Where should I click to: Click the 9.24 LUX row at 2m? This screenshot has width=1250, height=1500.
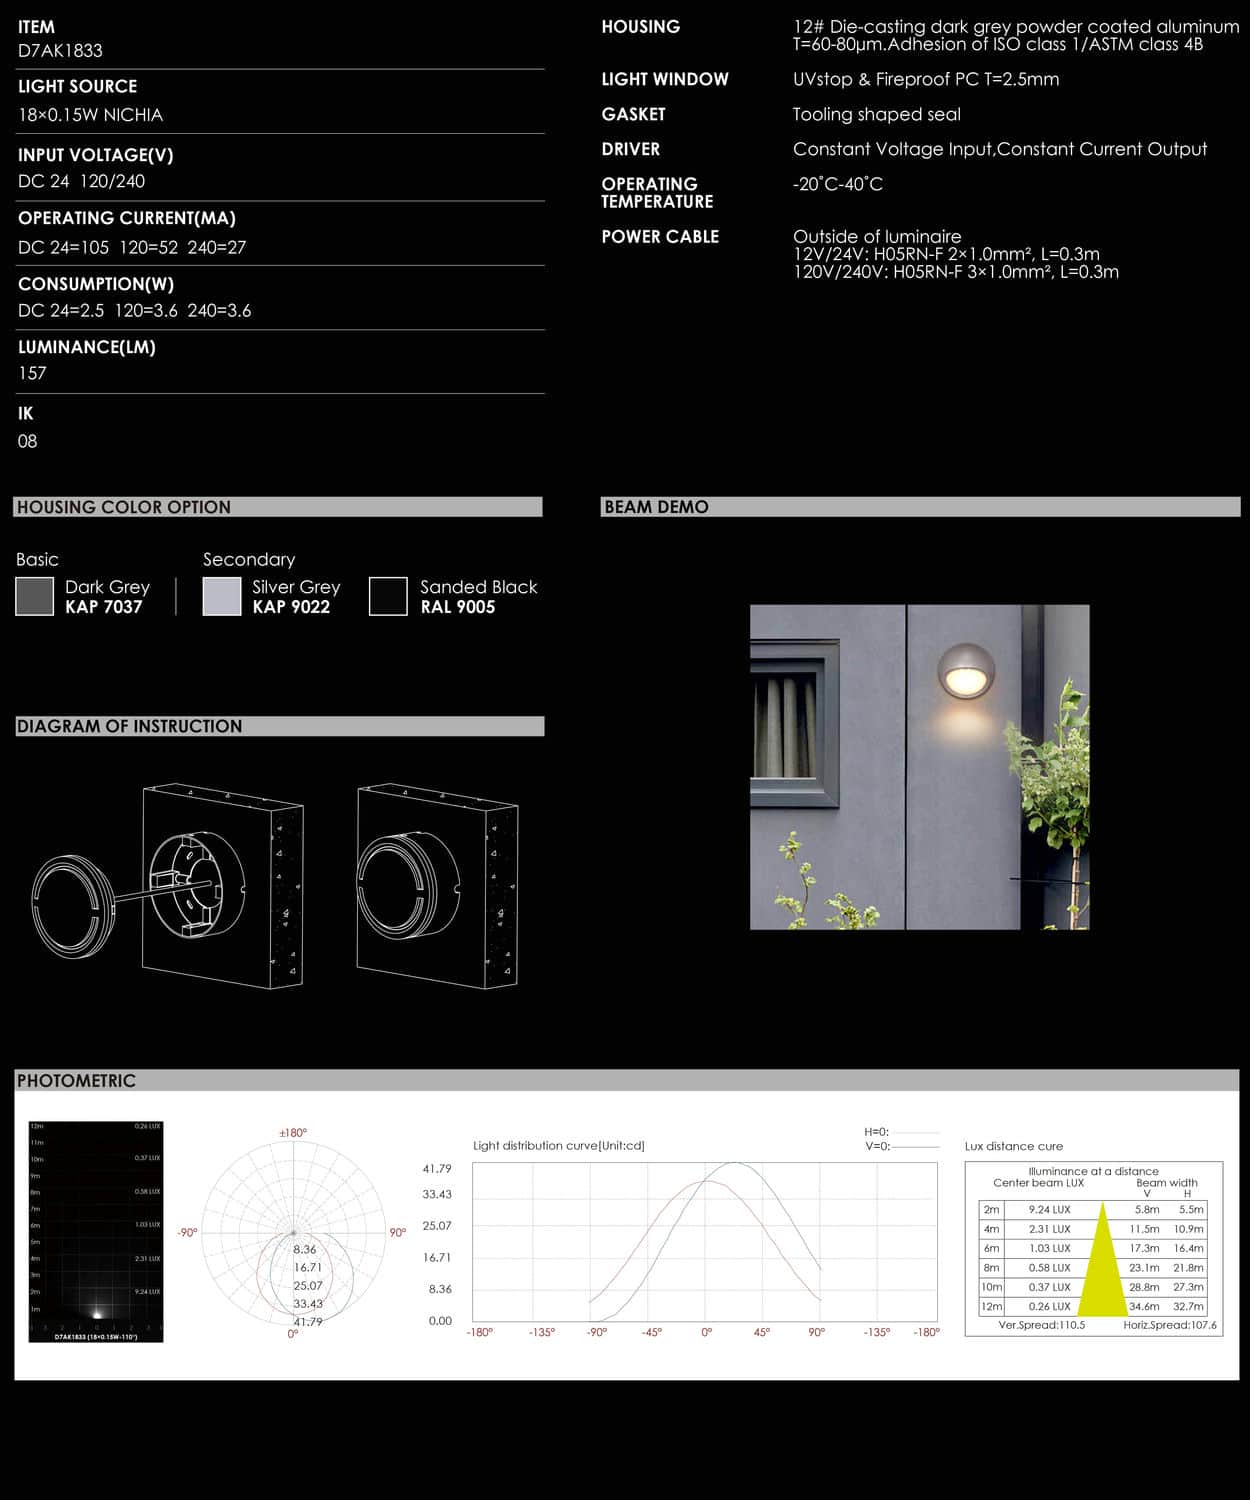click(x=1049, y=1209)
